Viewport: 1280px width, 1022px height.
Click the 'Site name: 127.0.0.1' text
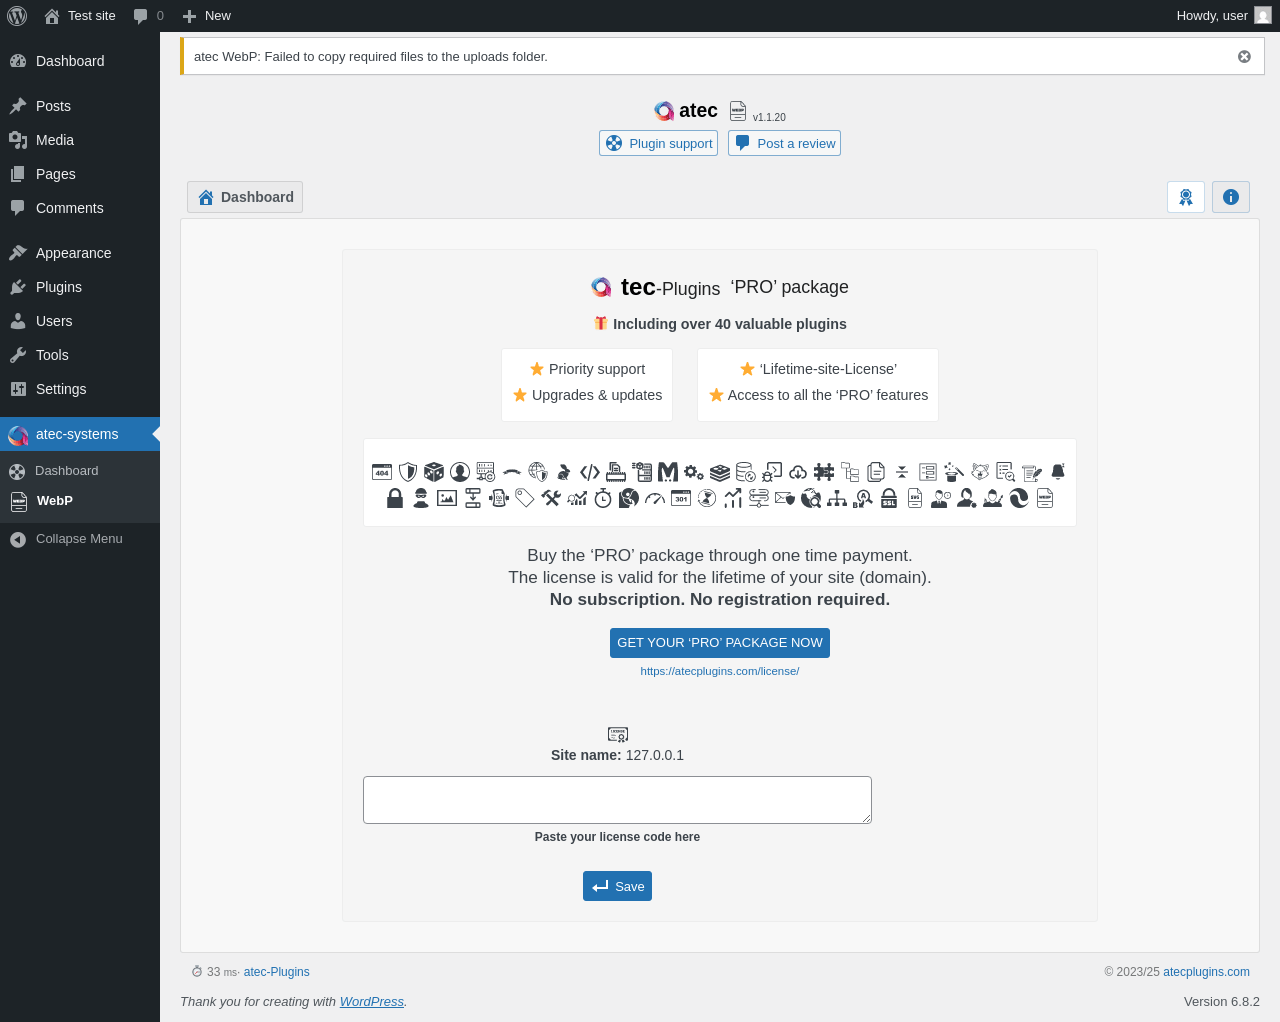(x=617, y=755)
